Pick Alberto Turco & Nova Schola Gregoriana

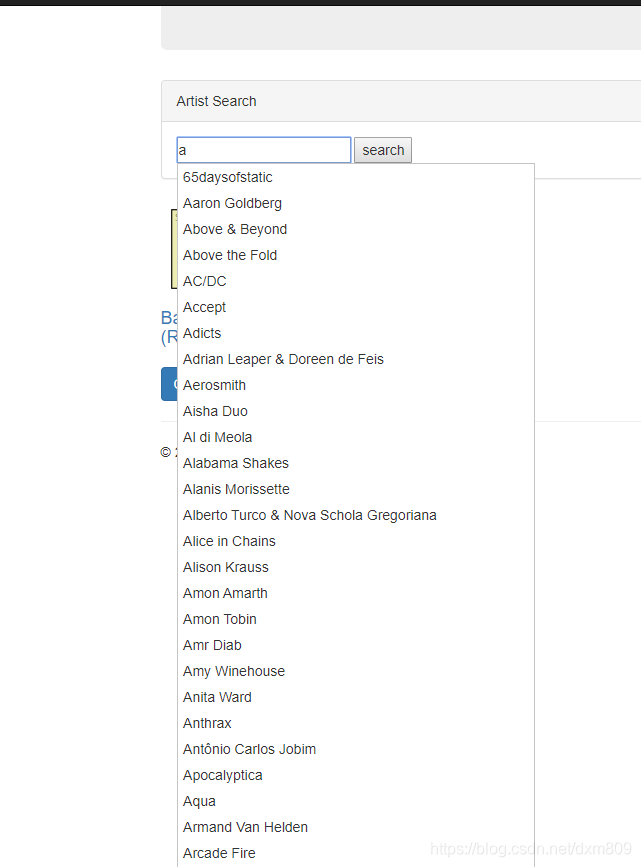(x=356, y=515)
